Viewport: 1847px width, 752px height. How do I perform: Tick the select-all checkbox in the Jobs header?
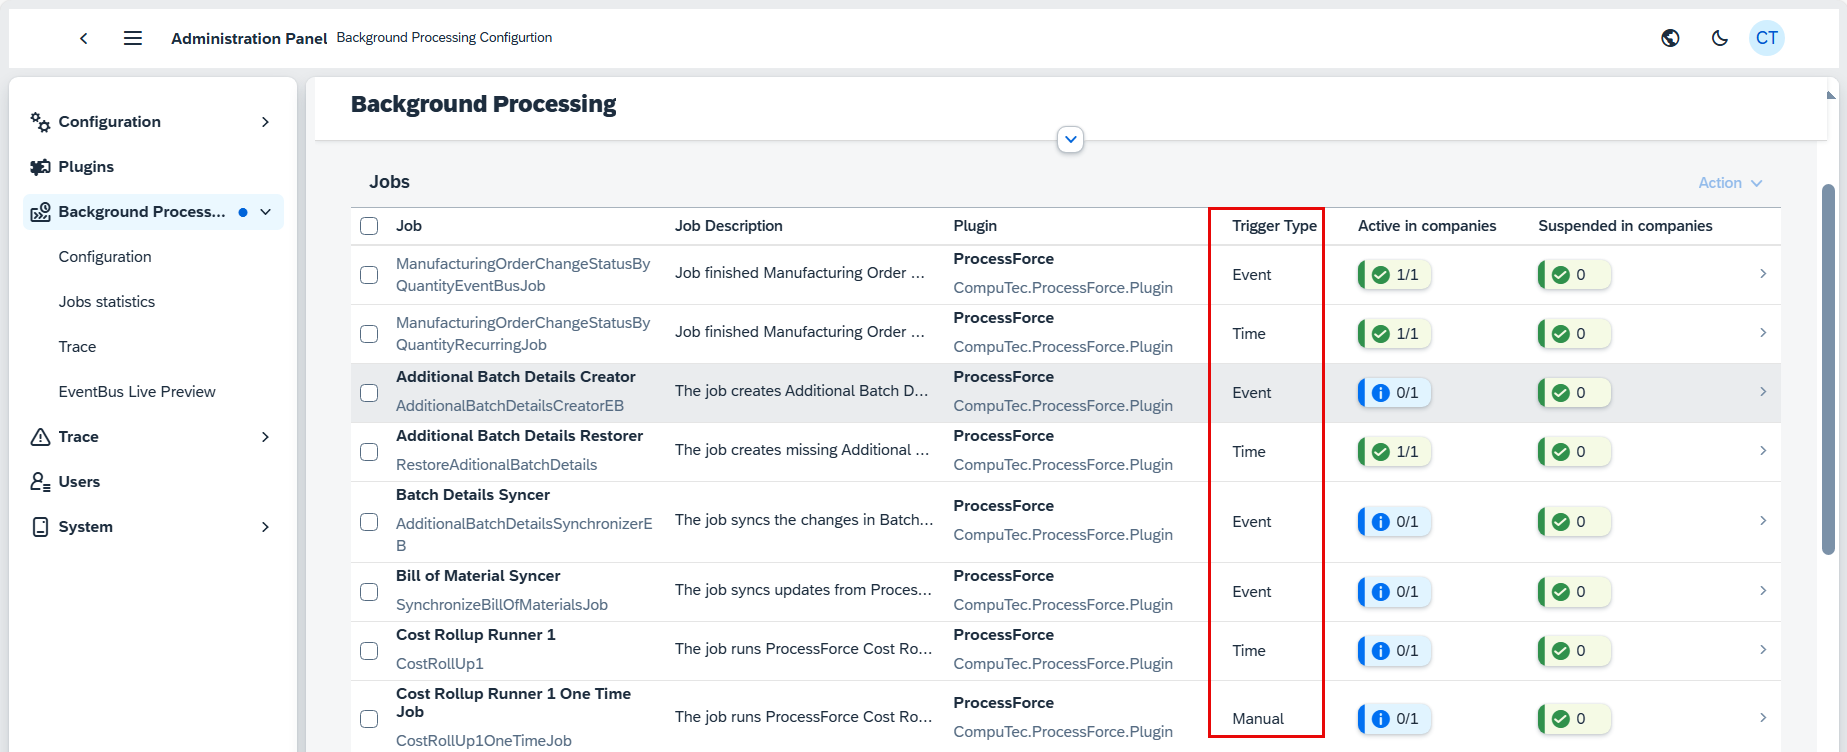point(369,226)
